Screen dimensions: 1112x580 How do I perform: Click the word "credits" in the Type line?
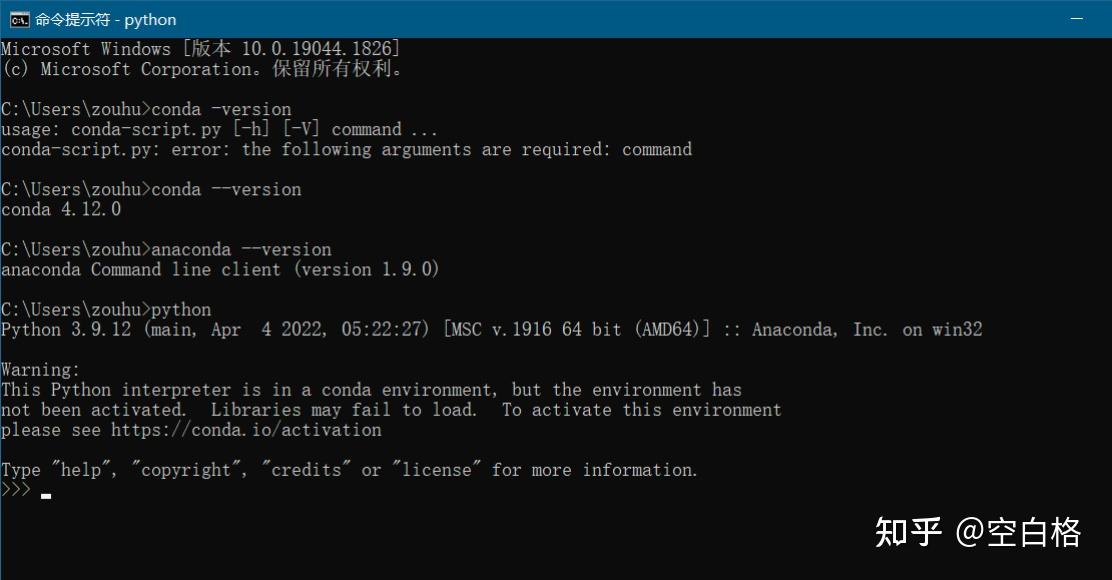point(306,470)
